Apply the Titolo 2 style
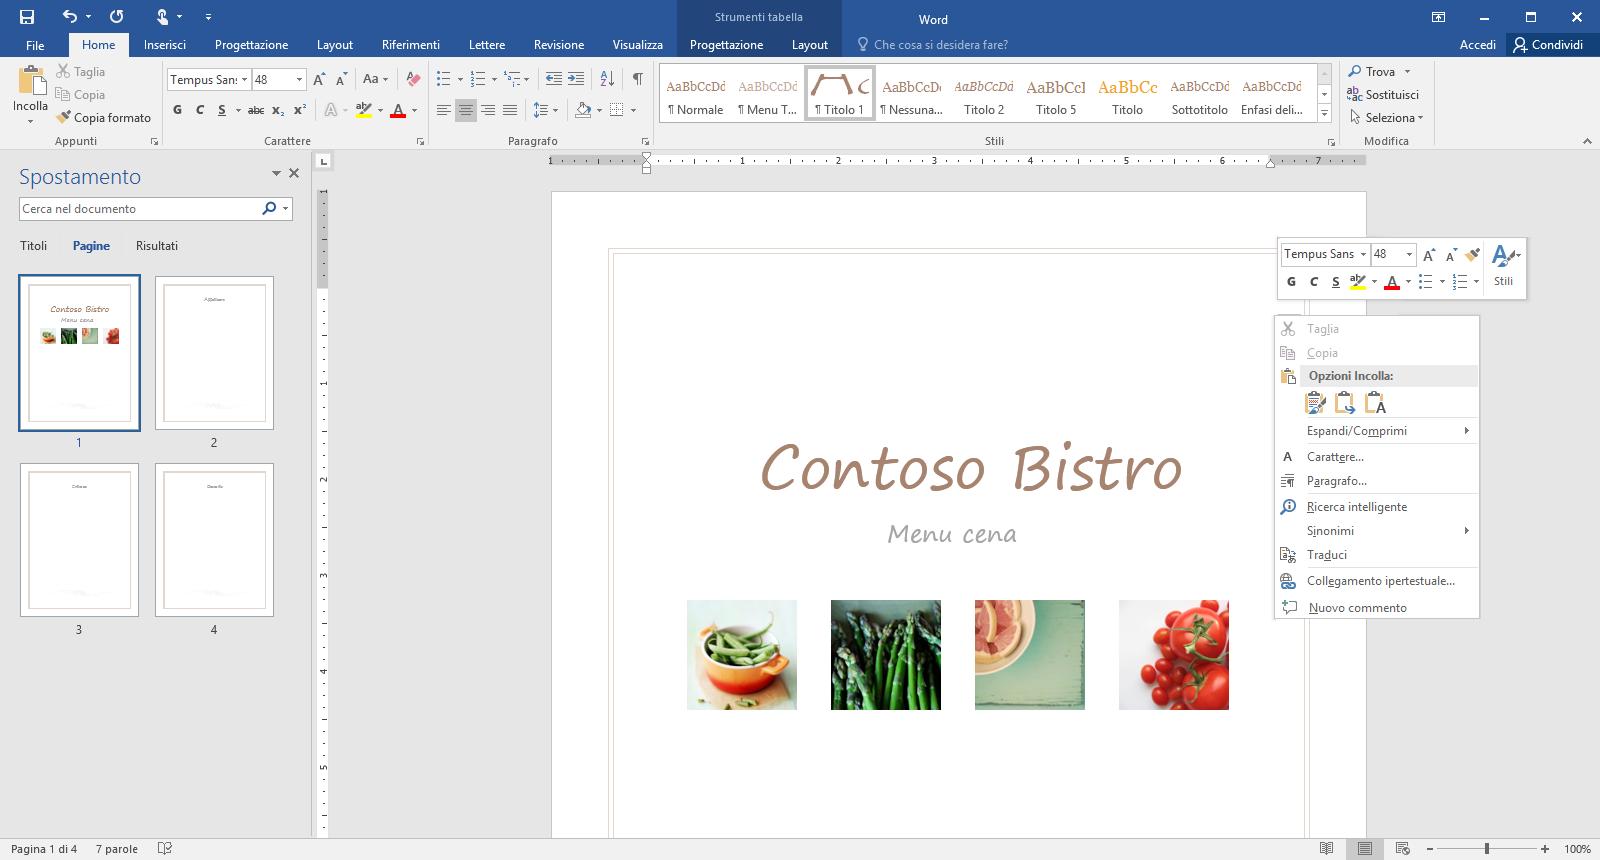This screenshot has width=1600, height=860. [984, 94]
